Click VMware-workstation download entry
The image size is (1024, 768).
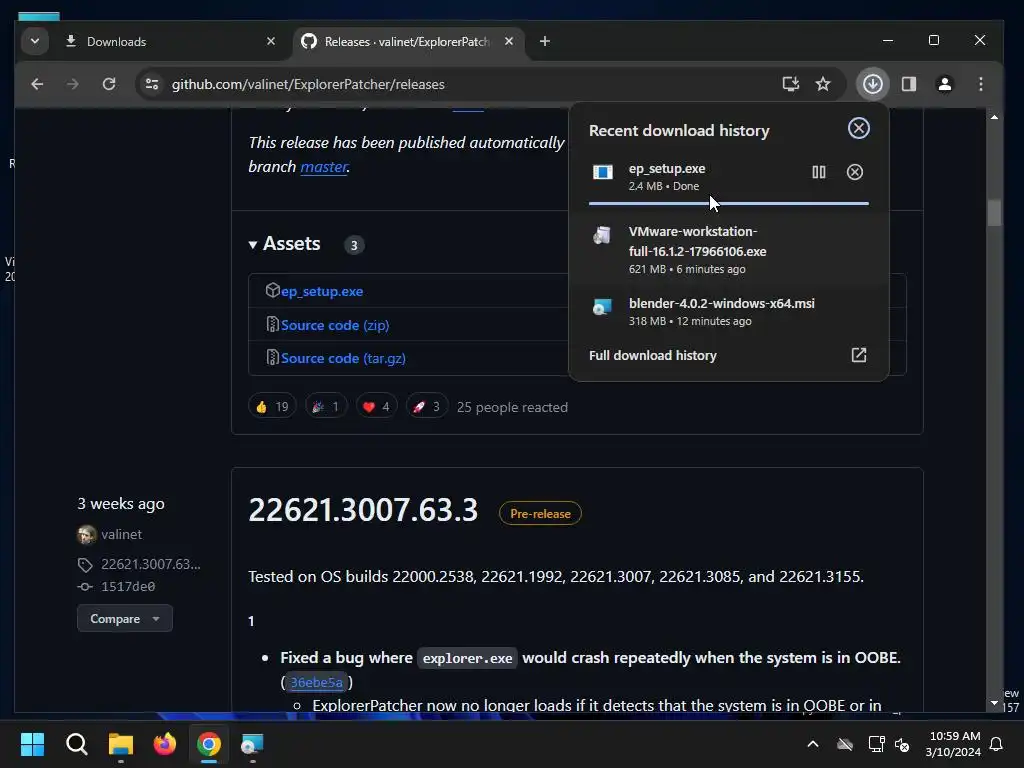[728, 249]
